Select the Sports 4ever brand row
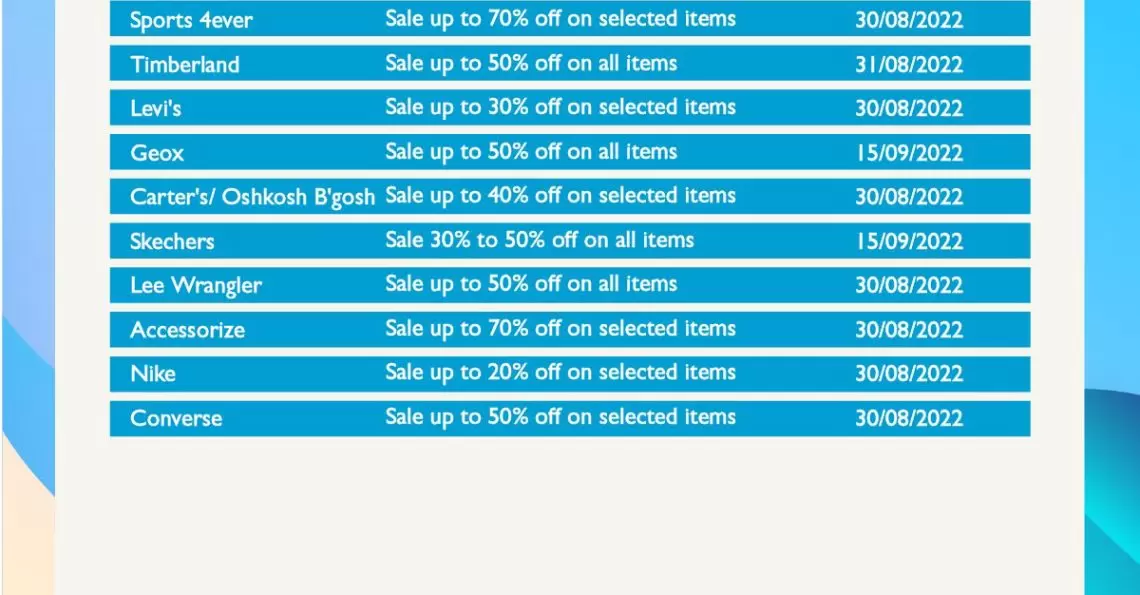The height and width of the screenshot is (595, 1140). [570, 18]
